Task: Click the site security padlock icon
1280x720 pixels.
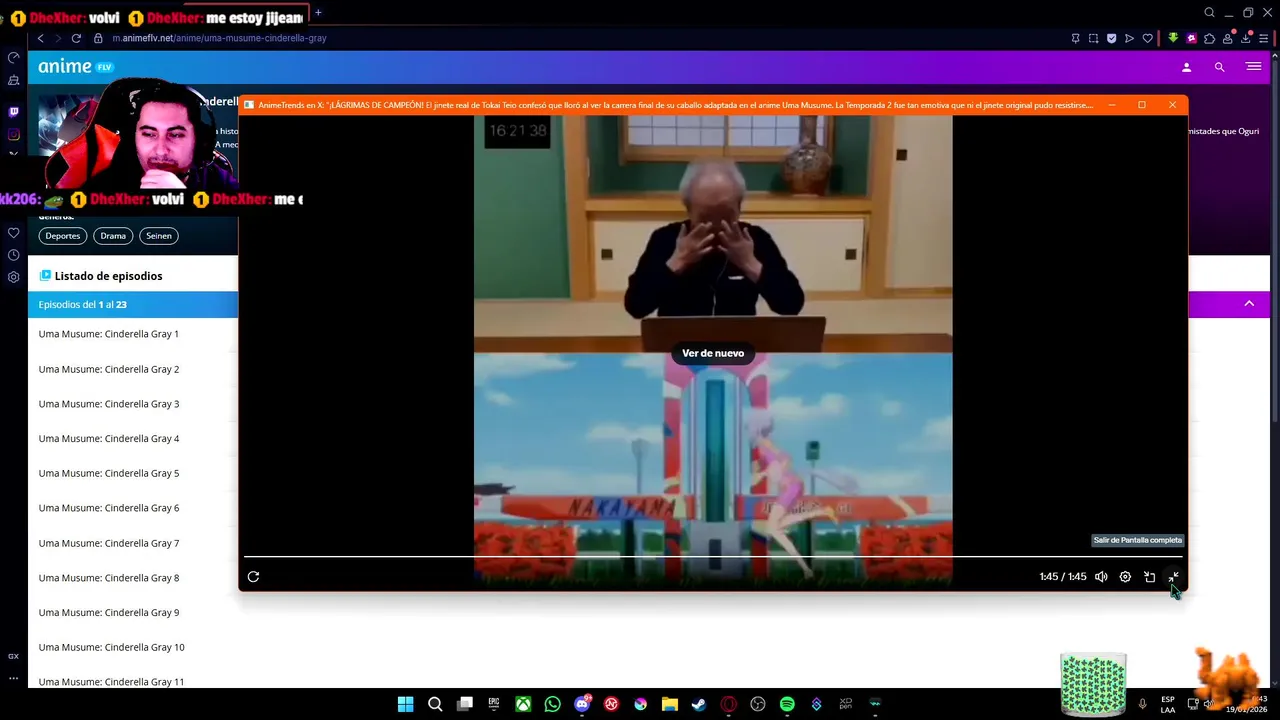Action: click(x=98, y=38)
